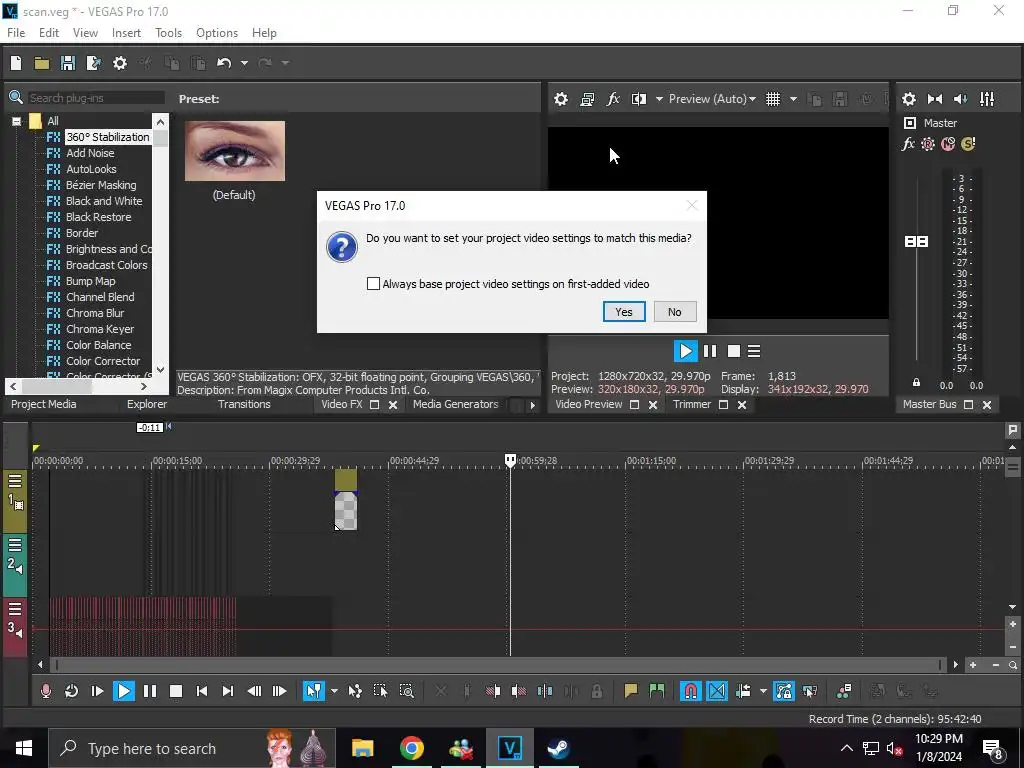
Task: Toggle the Master Mute icon
Action: 948,144
